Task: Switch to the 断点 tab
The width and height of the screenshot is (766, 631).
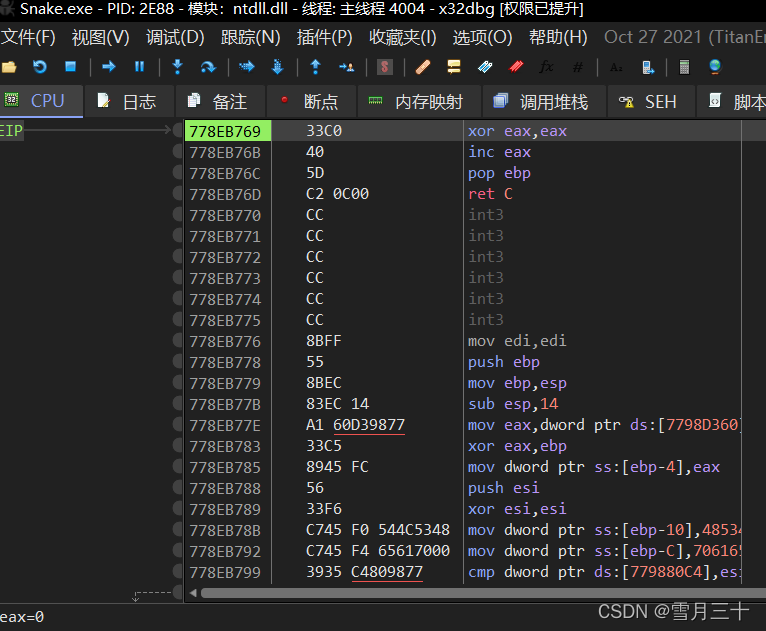Action: 311,102
